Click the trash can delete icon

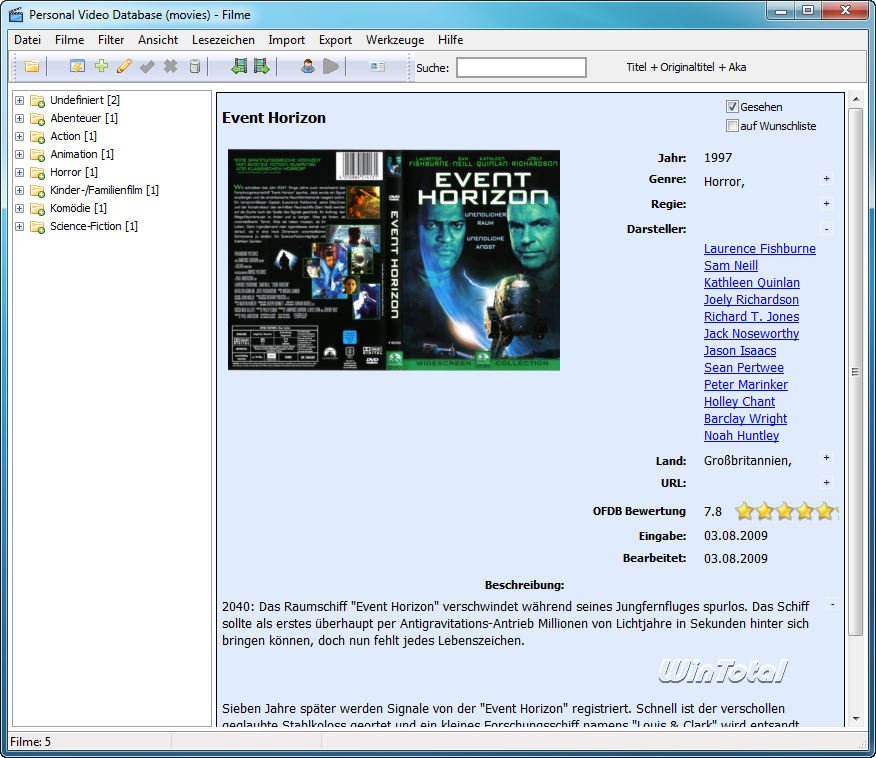[194, 66]
